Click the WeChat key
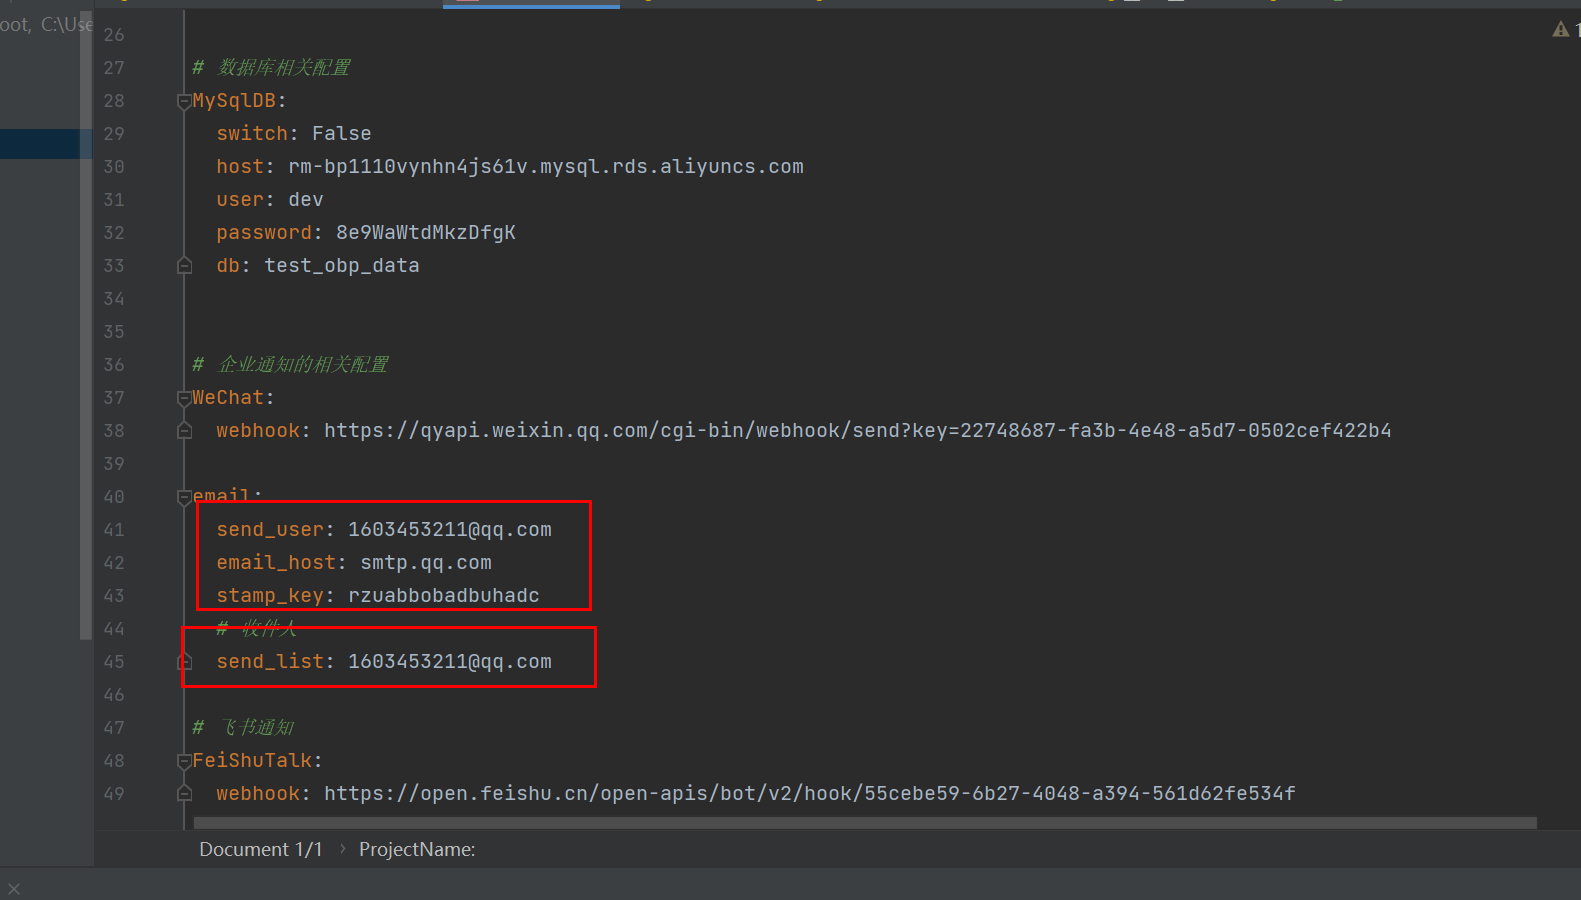 coord(228,398)
